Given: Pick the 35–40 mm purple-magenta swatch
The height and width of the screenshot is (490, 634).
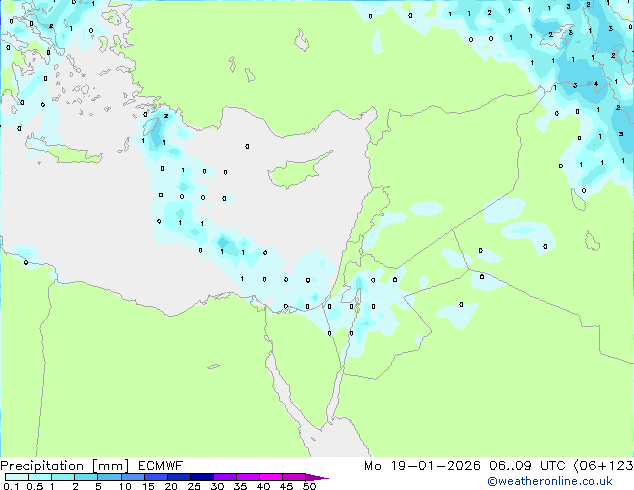Looking at the screenshot, I should click(x=247, y=477).
